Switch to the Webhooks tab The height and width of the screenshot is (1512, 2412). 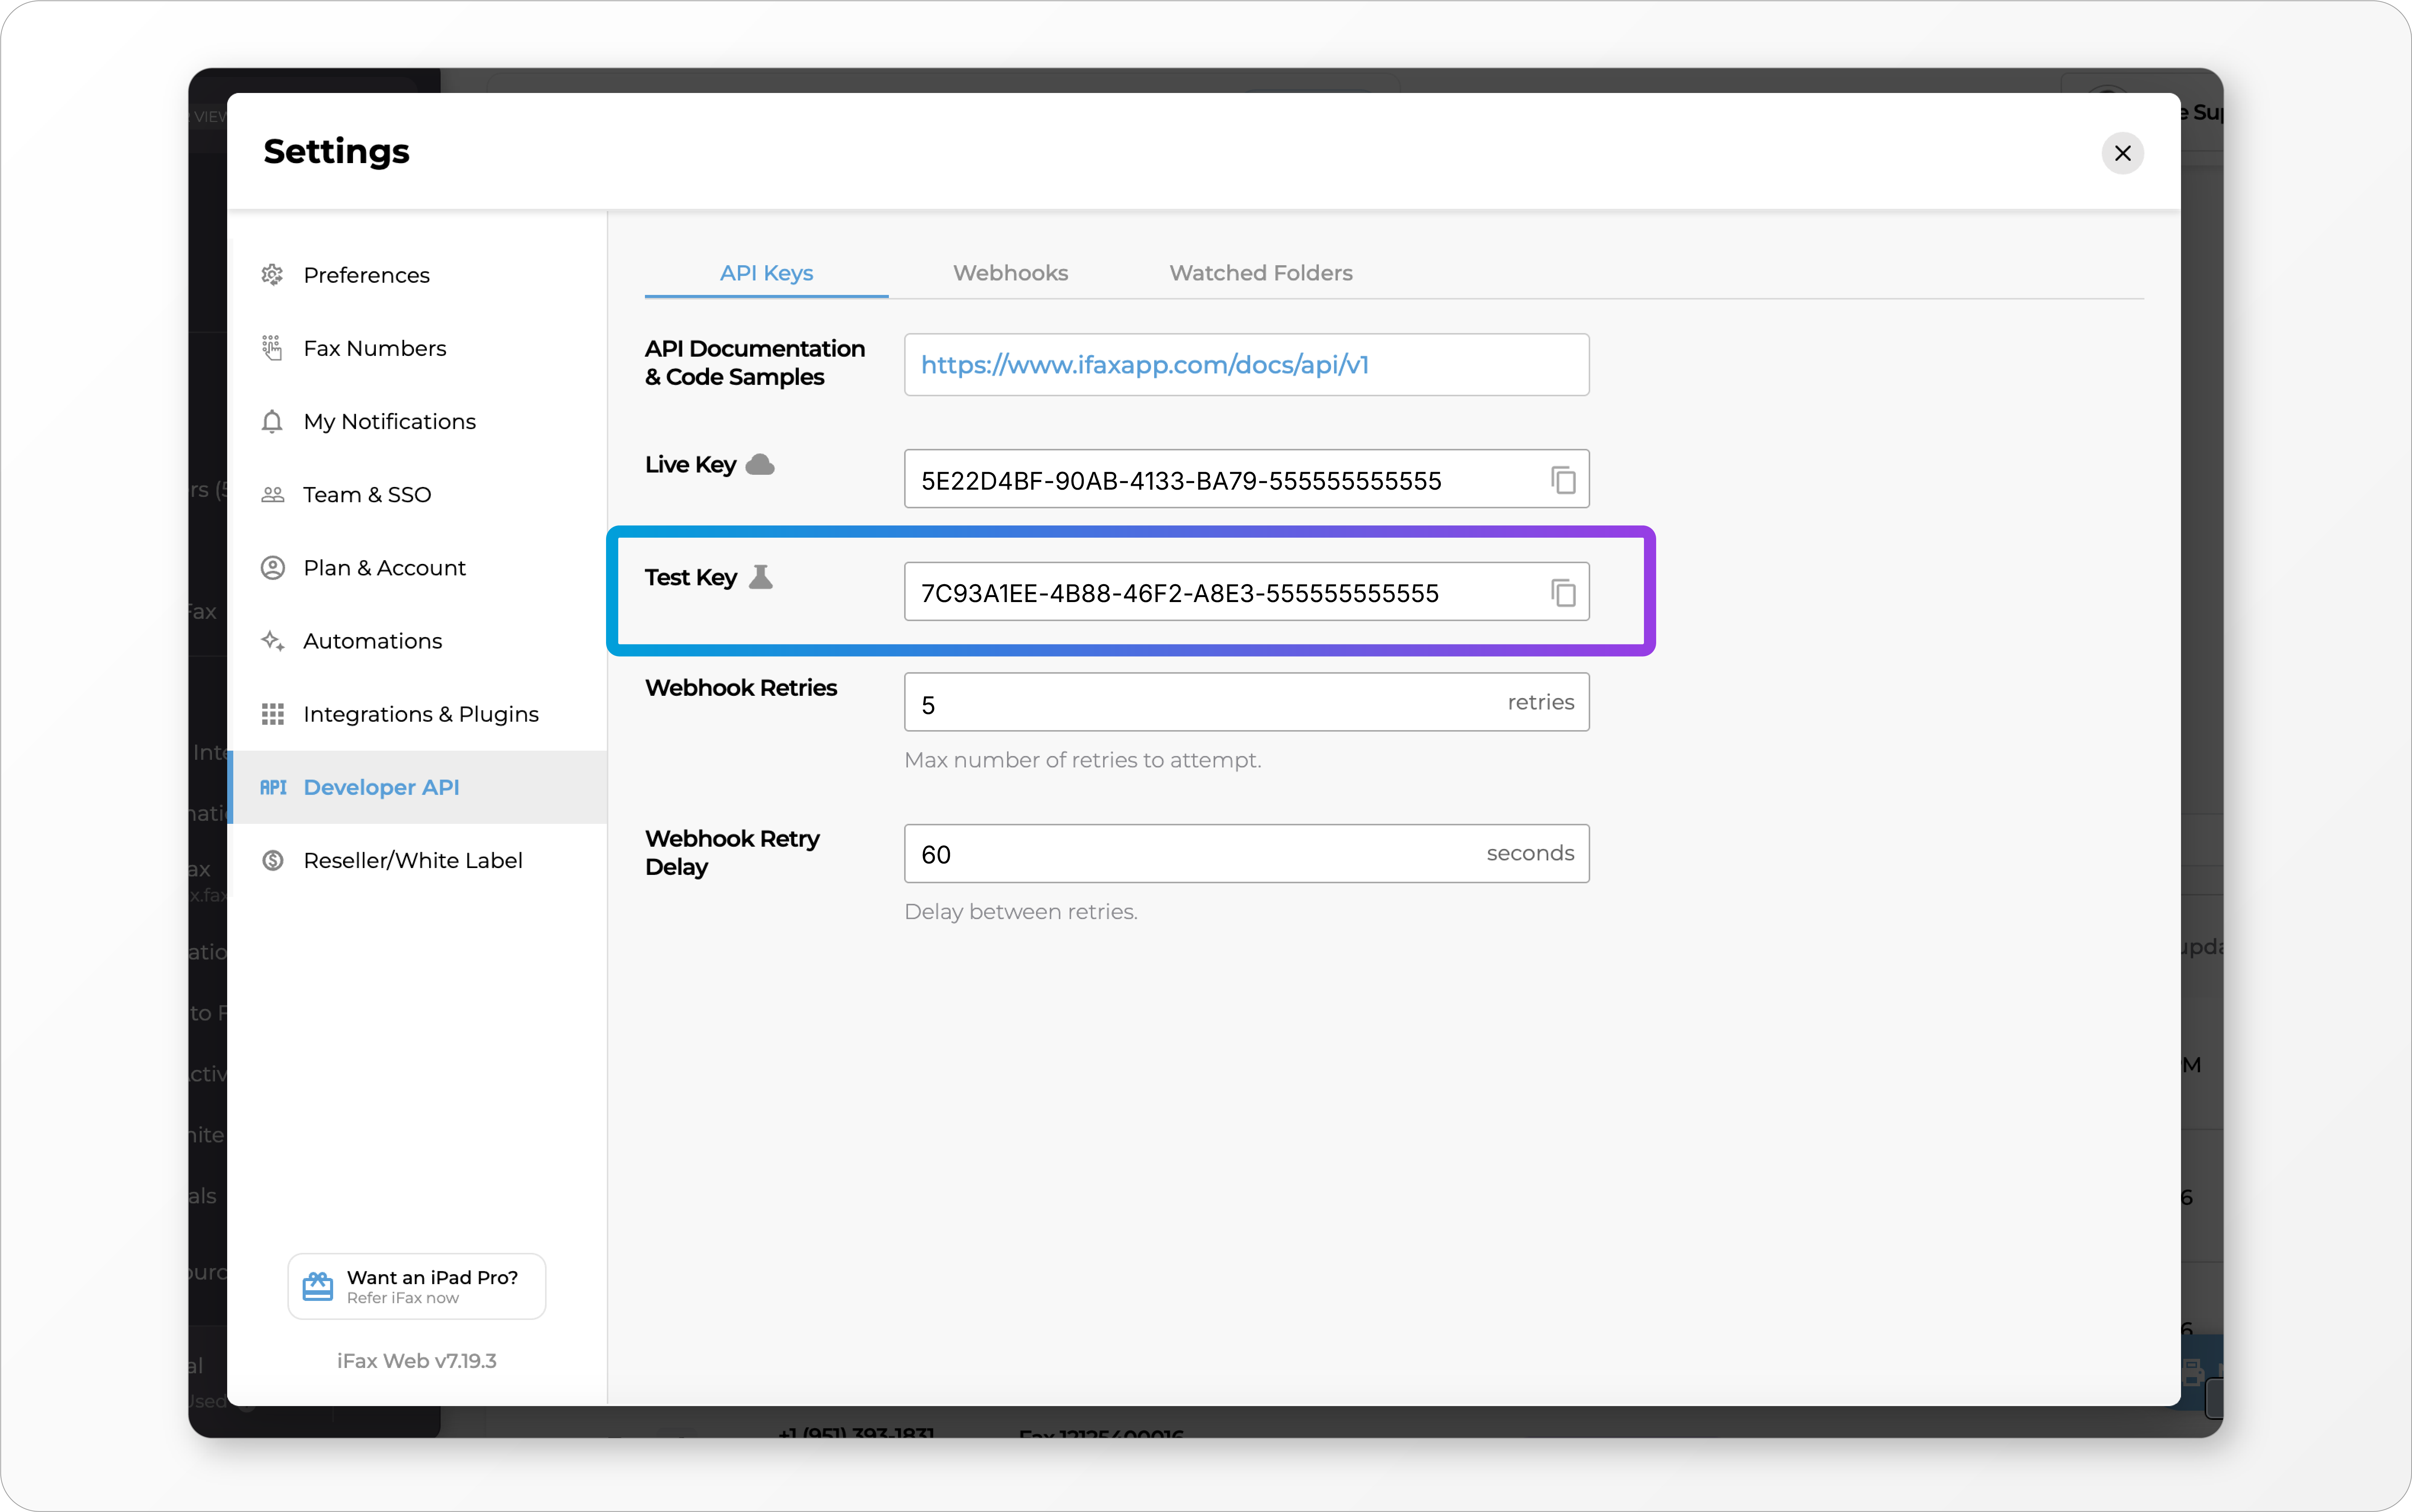1010,273
